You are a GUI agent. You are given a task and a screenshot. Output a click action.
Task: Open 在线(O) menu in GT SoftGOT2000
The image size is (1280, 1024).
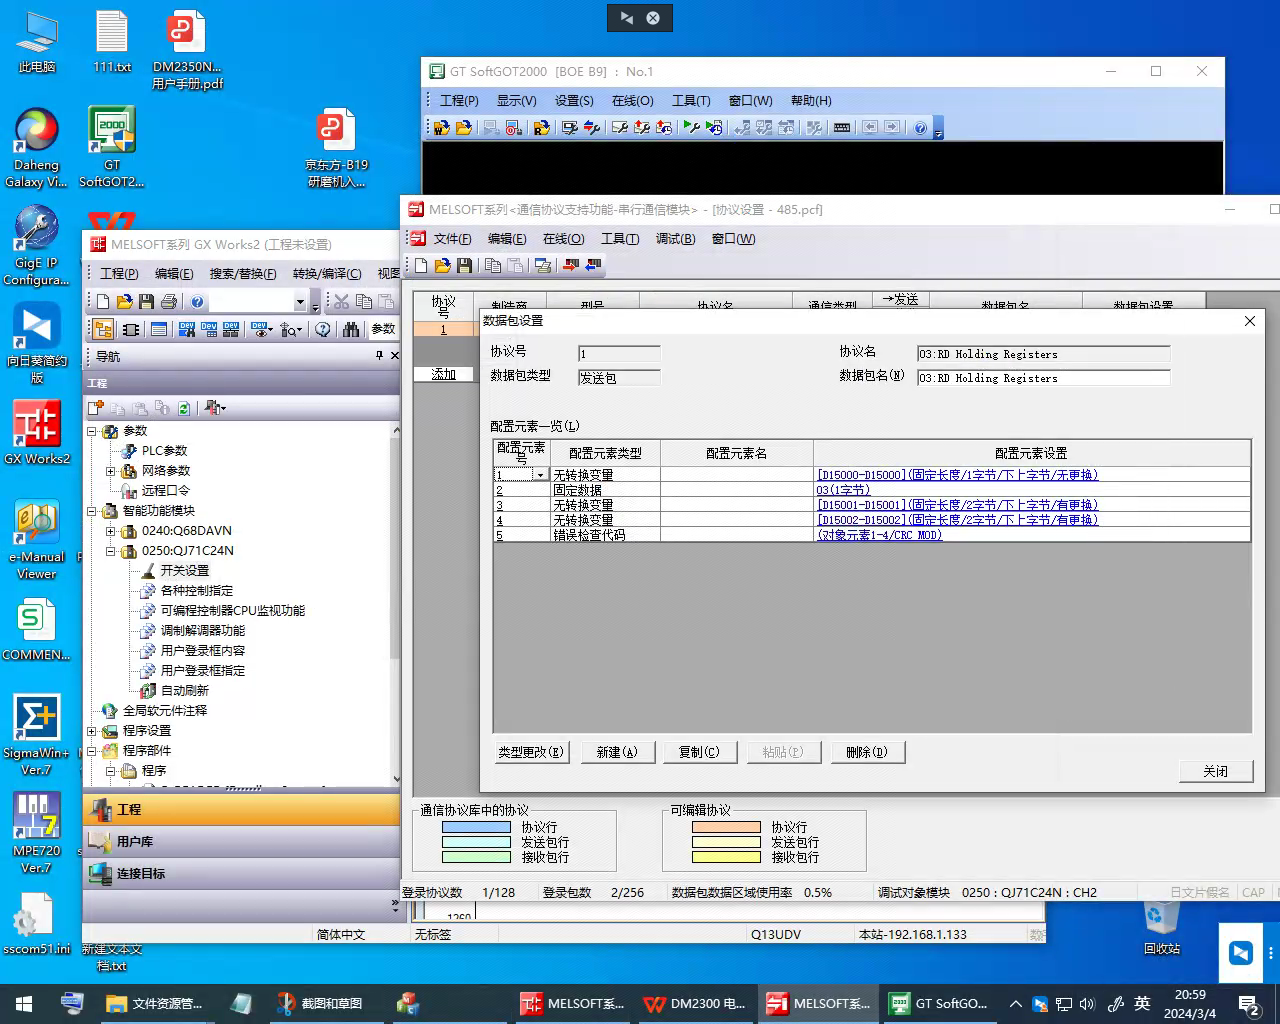[632, 101]
